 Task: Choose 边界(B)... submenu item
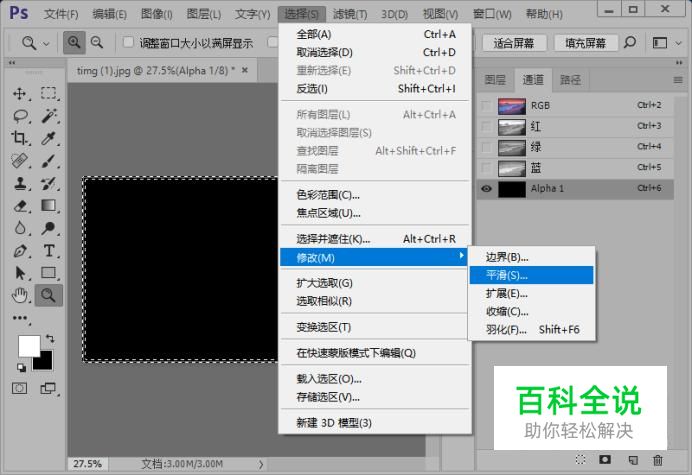(531, 257)
